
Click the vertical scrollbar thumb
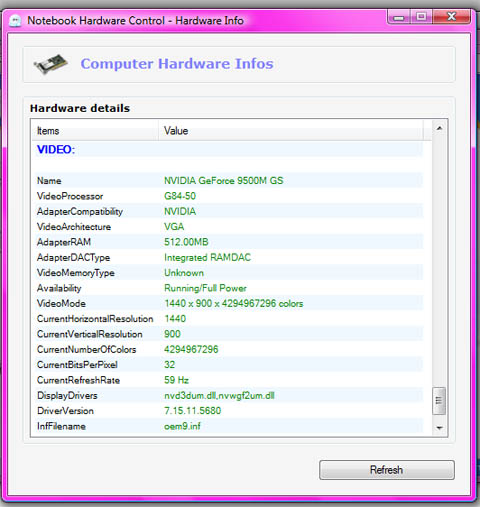(x=439, y=401)
